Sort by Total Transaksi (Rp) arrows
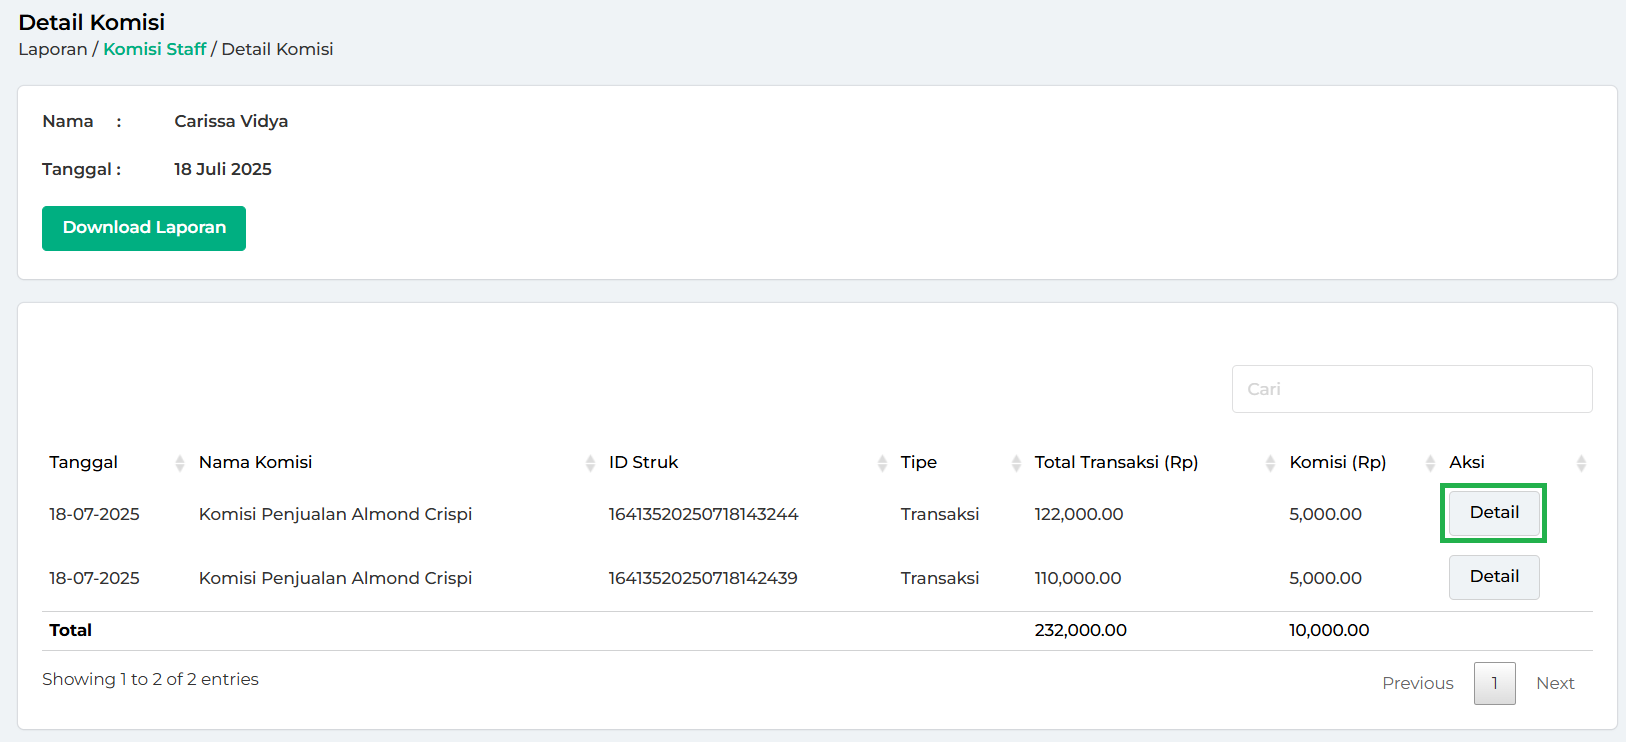 pyautogui.click(x=1270, y=463)
